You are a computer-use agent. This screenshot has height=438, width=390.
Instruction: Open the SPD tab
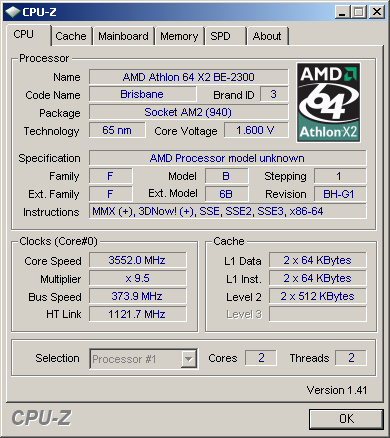[225, 36]
